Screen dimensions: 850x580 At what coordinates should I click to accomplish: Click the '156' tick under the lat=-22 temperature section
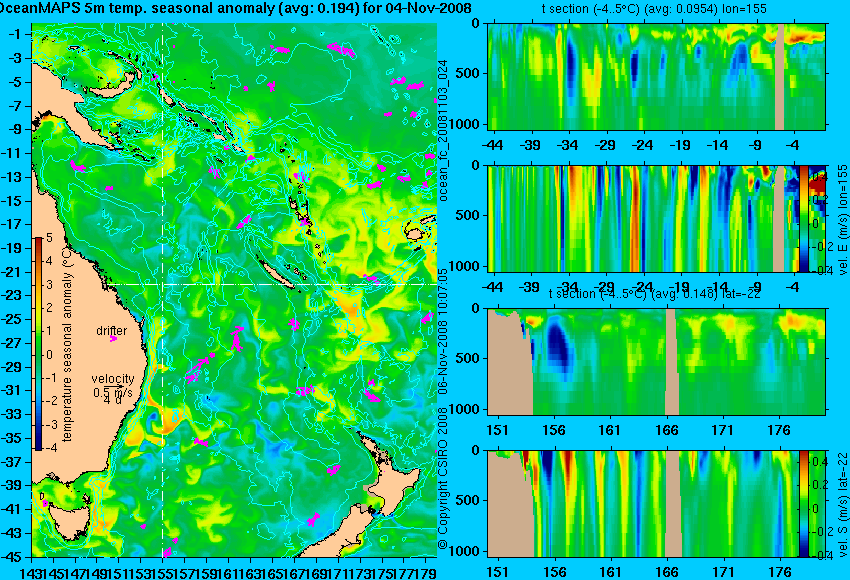(554, 430)
